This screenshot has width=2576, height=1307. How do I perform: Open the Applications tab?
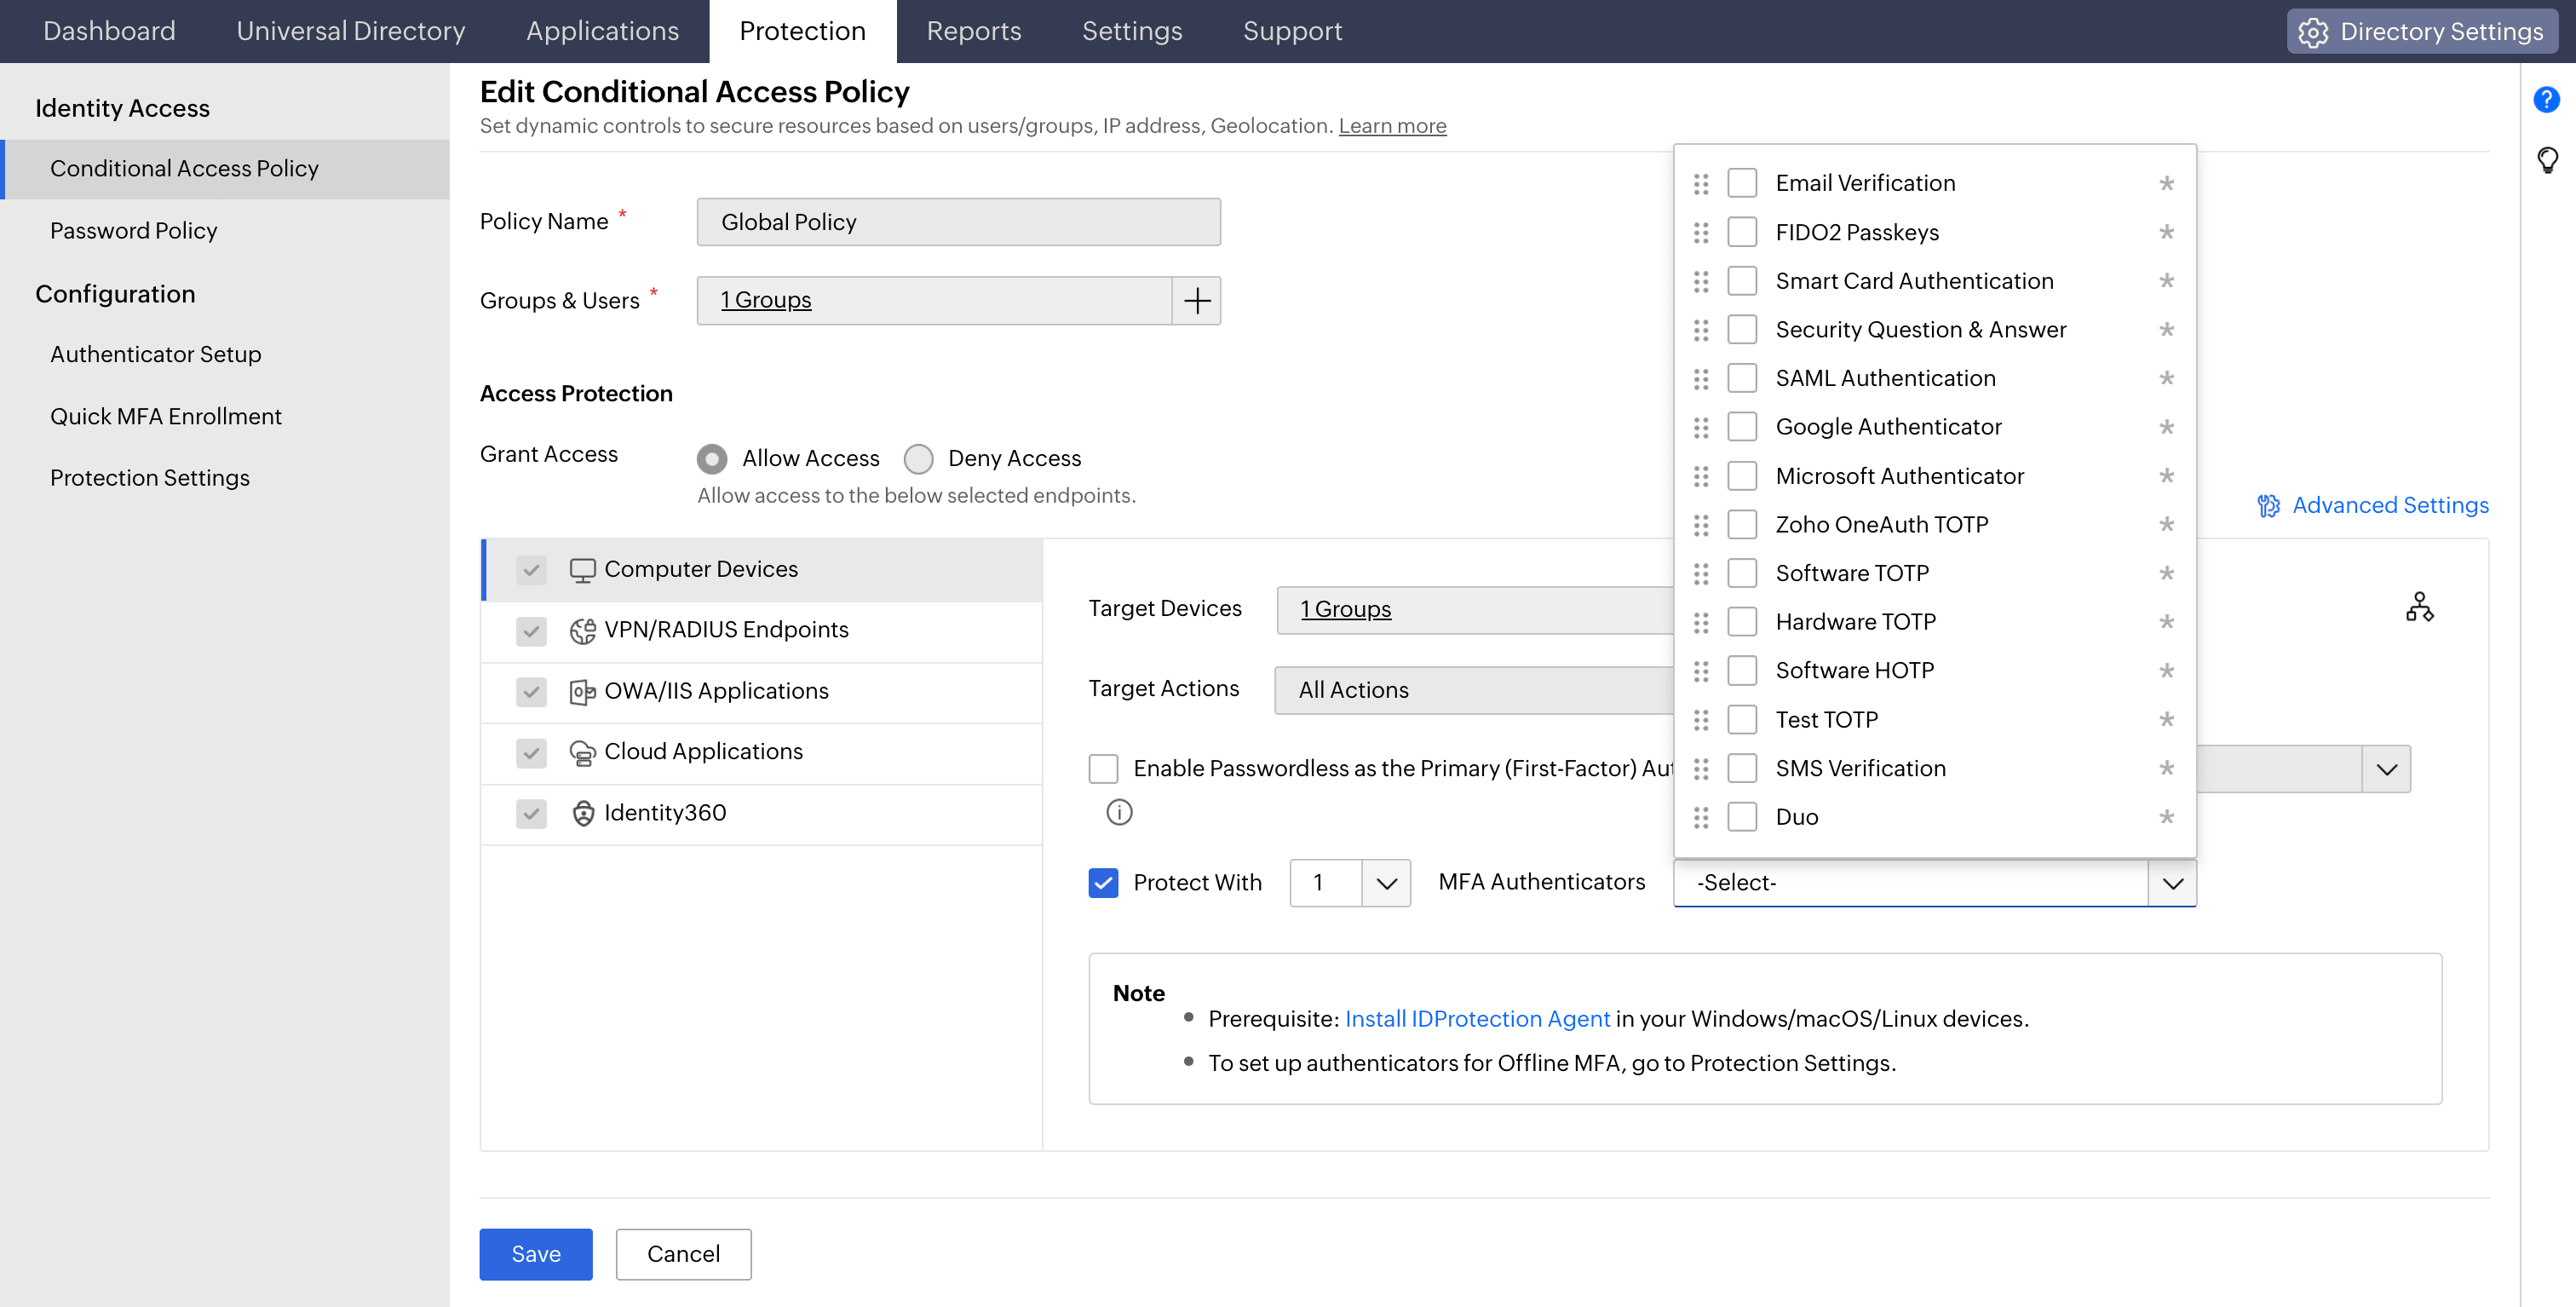602,31
